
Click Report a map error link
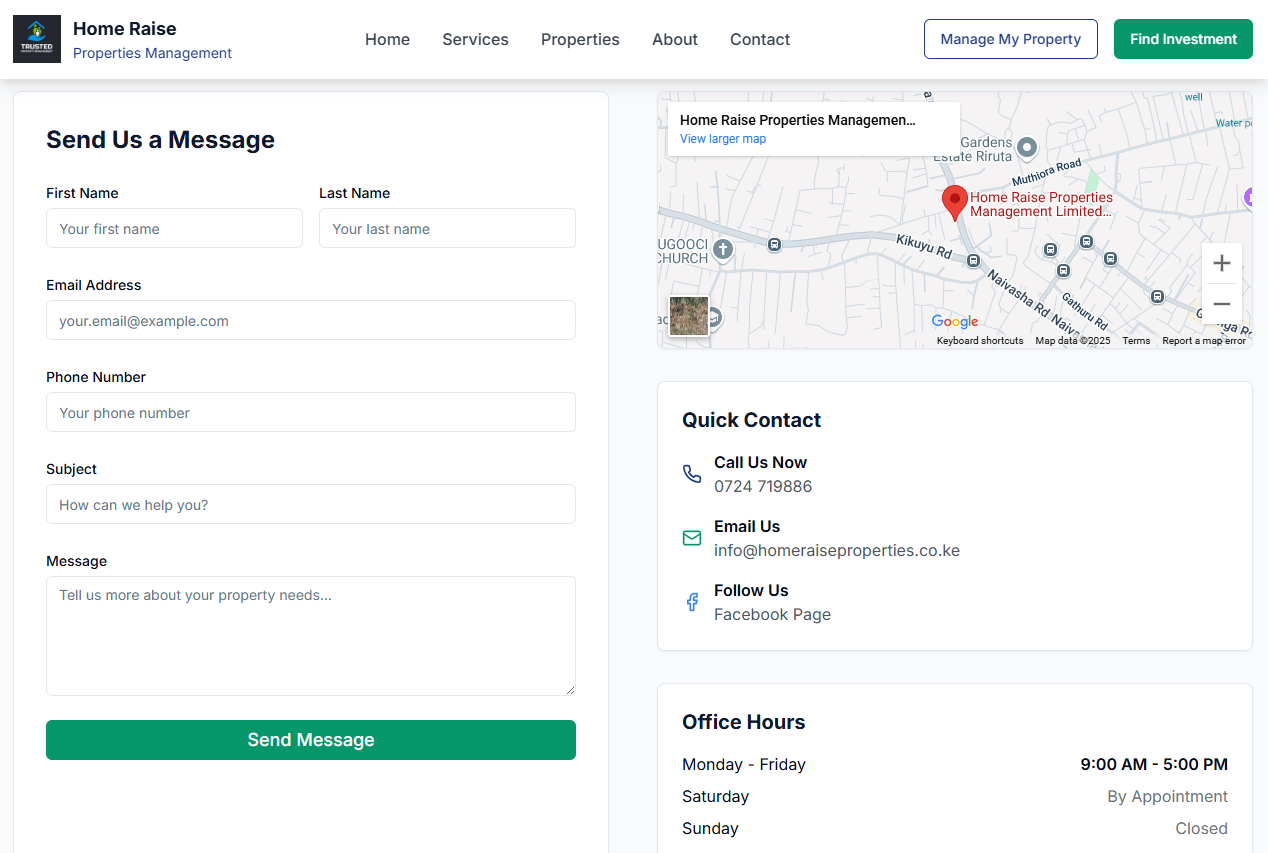tap(1204, 341)
